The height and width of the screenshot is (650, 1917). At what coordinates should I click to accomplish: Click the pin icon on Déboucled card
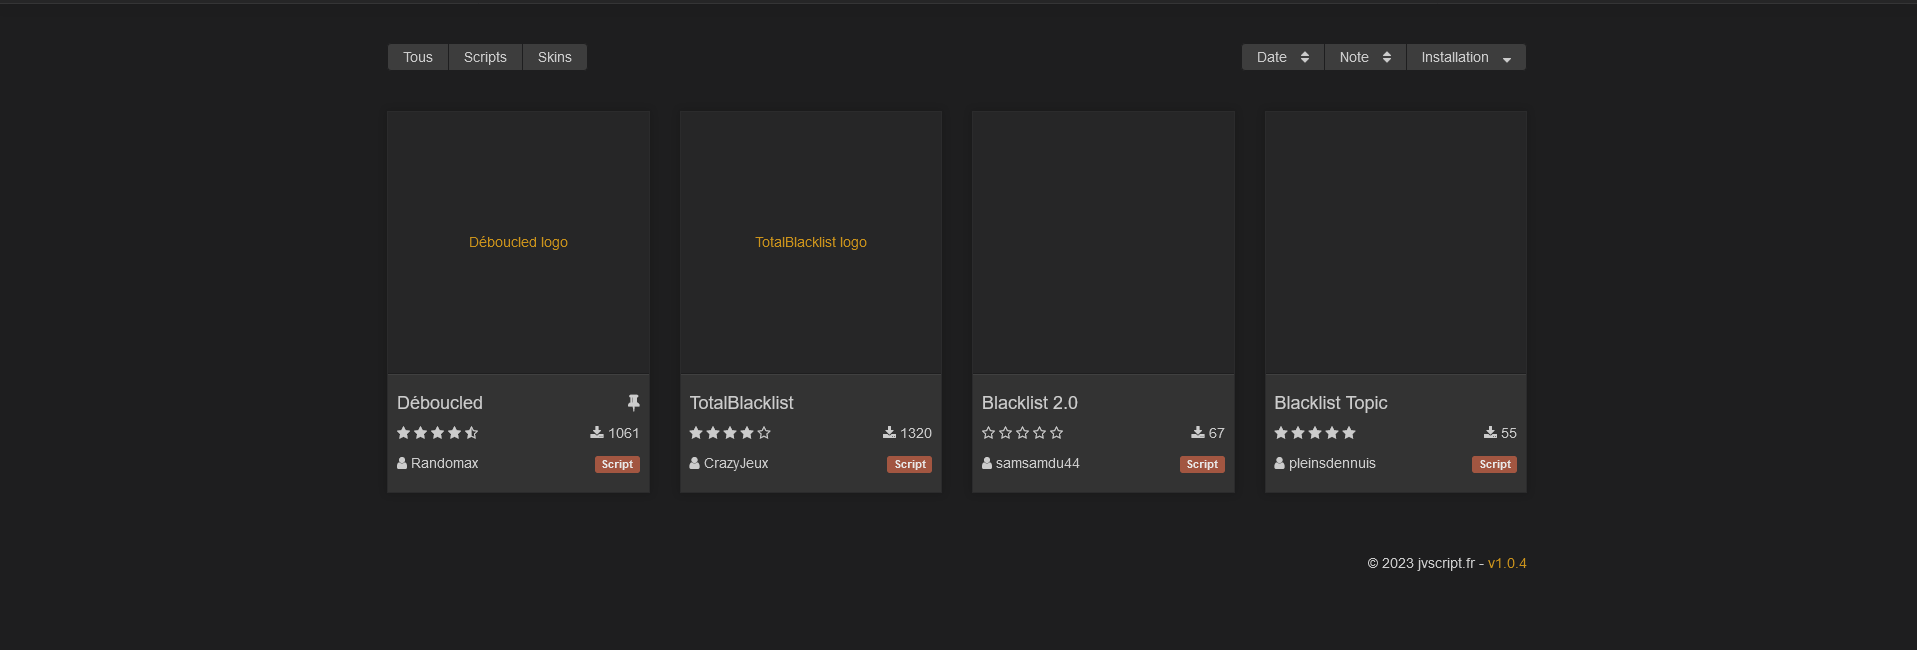pyautogui.click(x=633, y=402)
